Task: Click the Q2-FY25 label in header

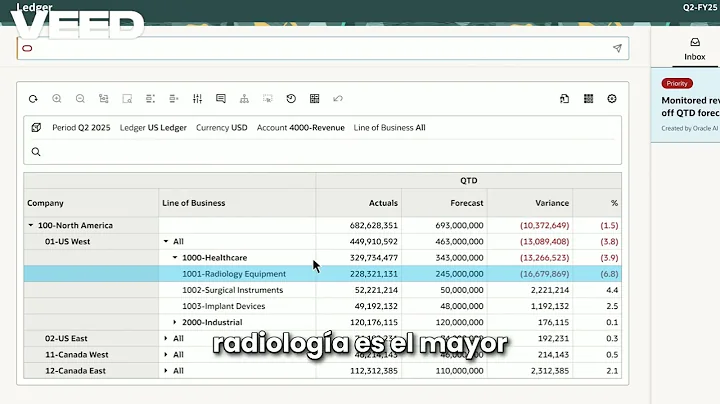Action: tap(701, 7)
